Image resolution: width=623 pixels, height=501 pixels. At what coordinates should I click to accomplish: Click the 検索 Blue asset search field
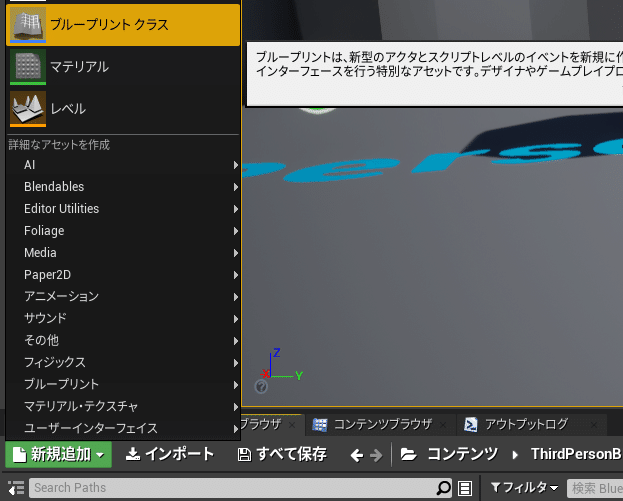pos(595,488)
